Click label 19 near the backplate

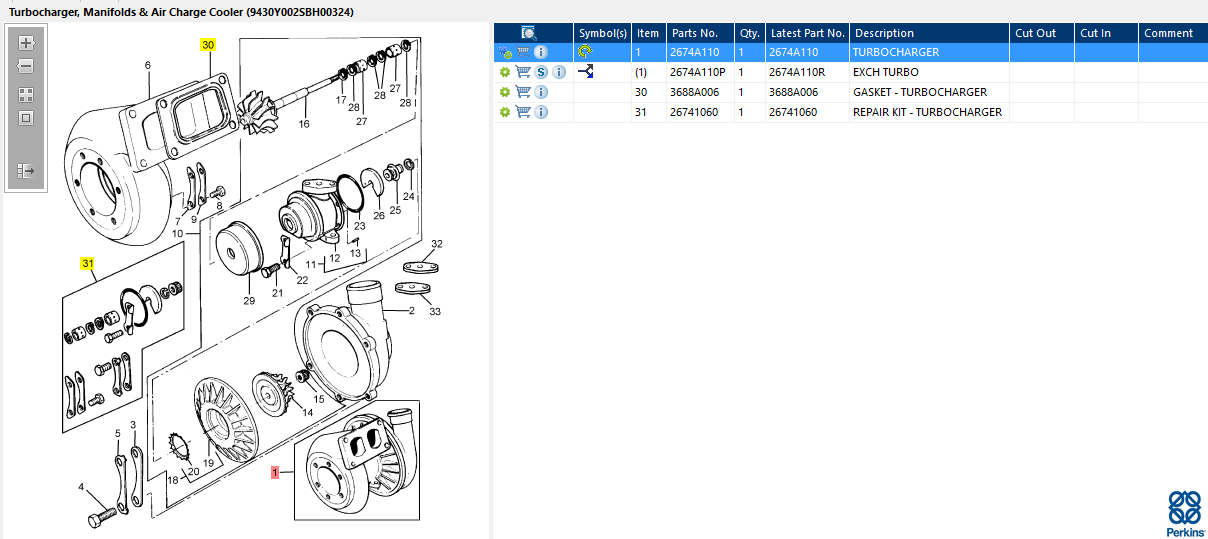[209, 463]
